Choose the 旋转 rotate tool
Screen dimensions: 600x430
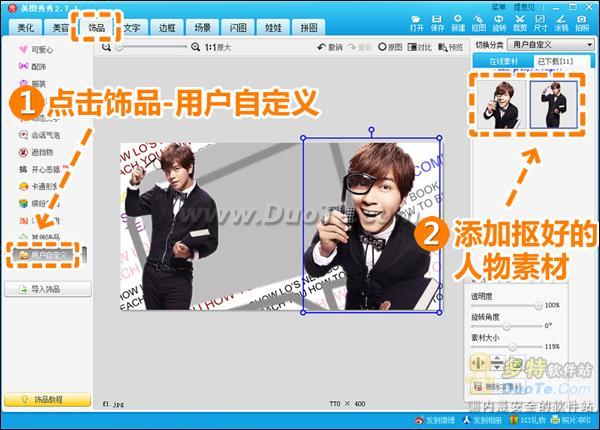tap(499, 23)
